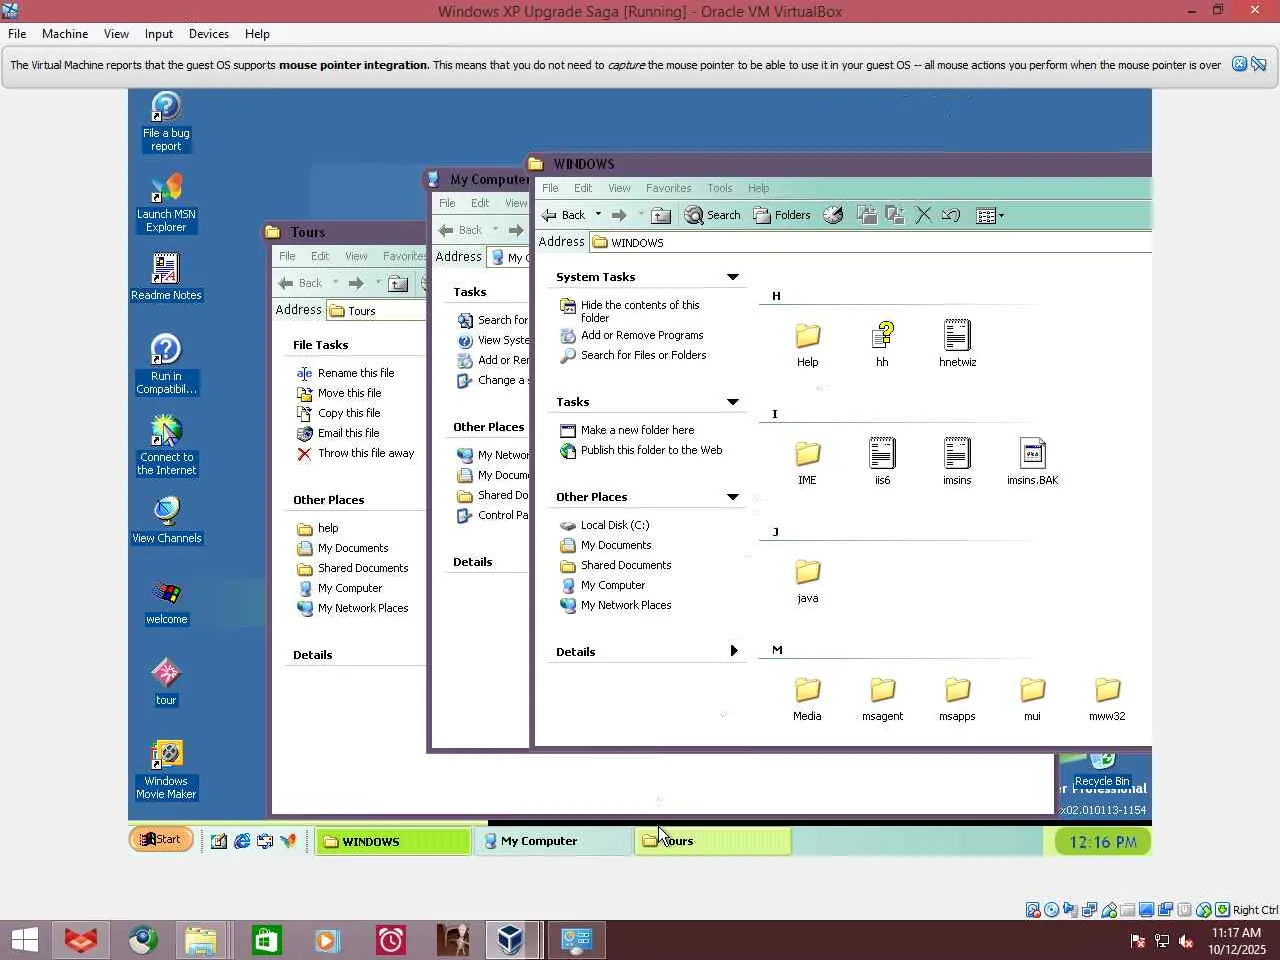
Task: Click Email this file in Tours window
Action: pos(348,433)
